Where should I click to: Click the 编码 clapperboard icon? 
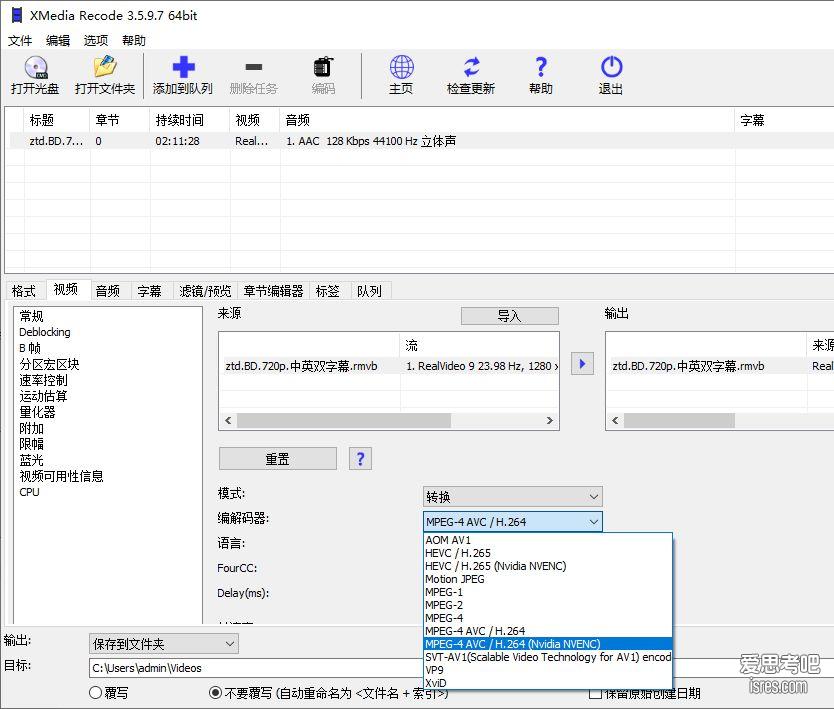point(323,67)
